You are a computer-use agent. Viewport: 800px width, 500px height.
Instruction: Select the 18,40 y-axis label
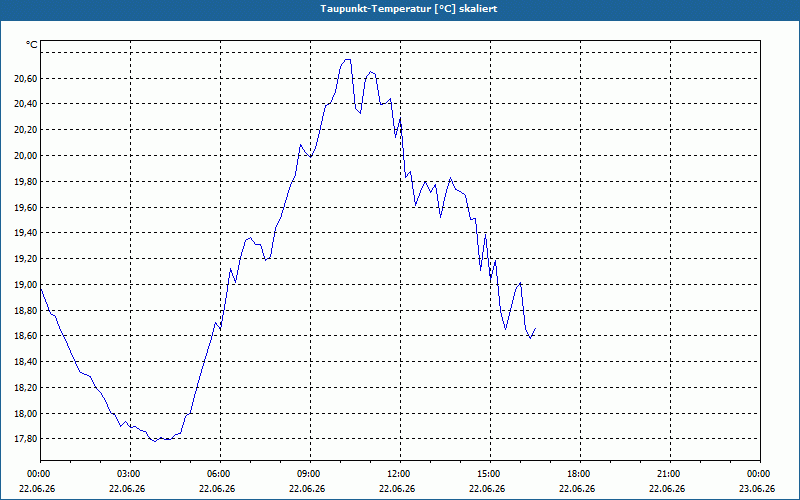[25, 361]
